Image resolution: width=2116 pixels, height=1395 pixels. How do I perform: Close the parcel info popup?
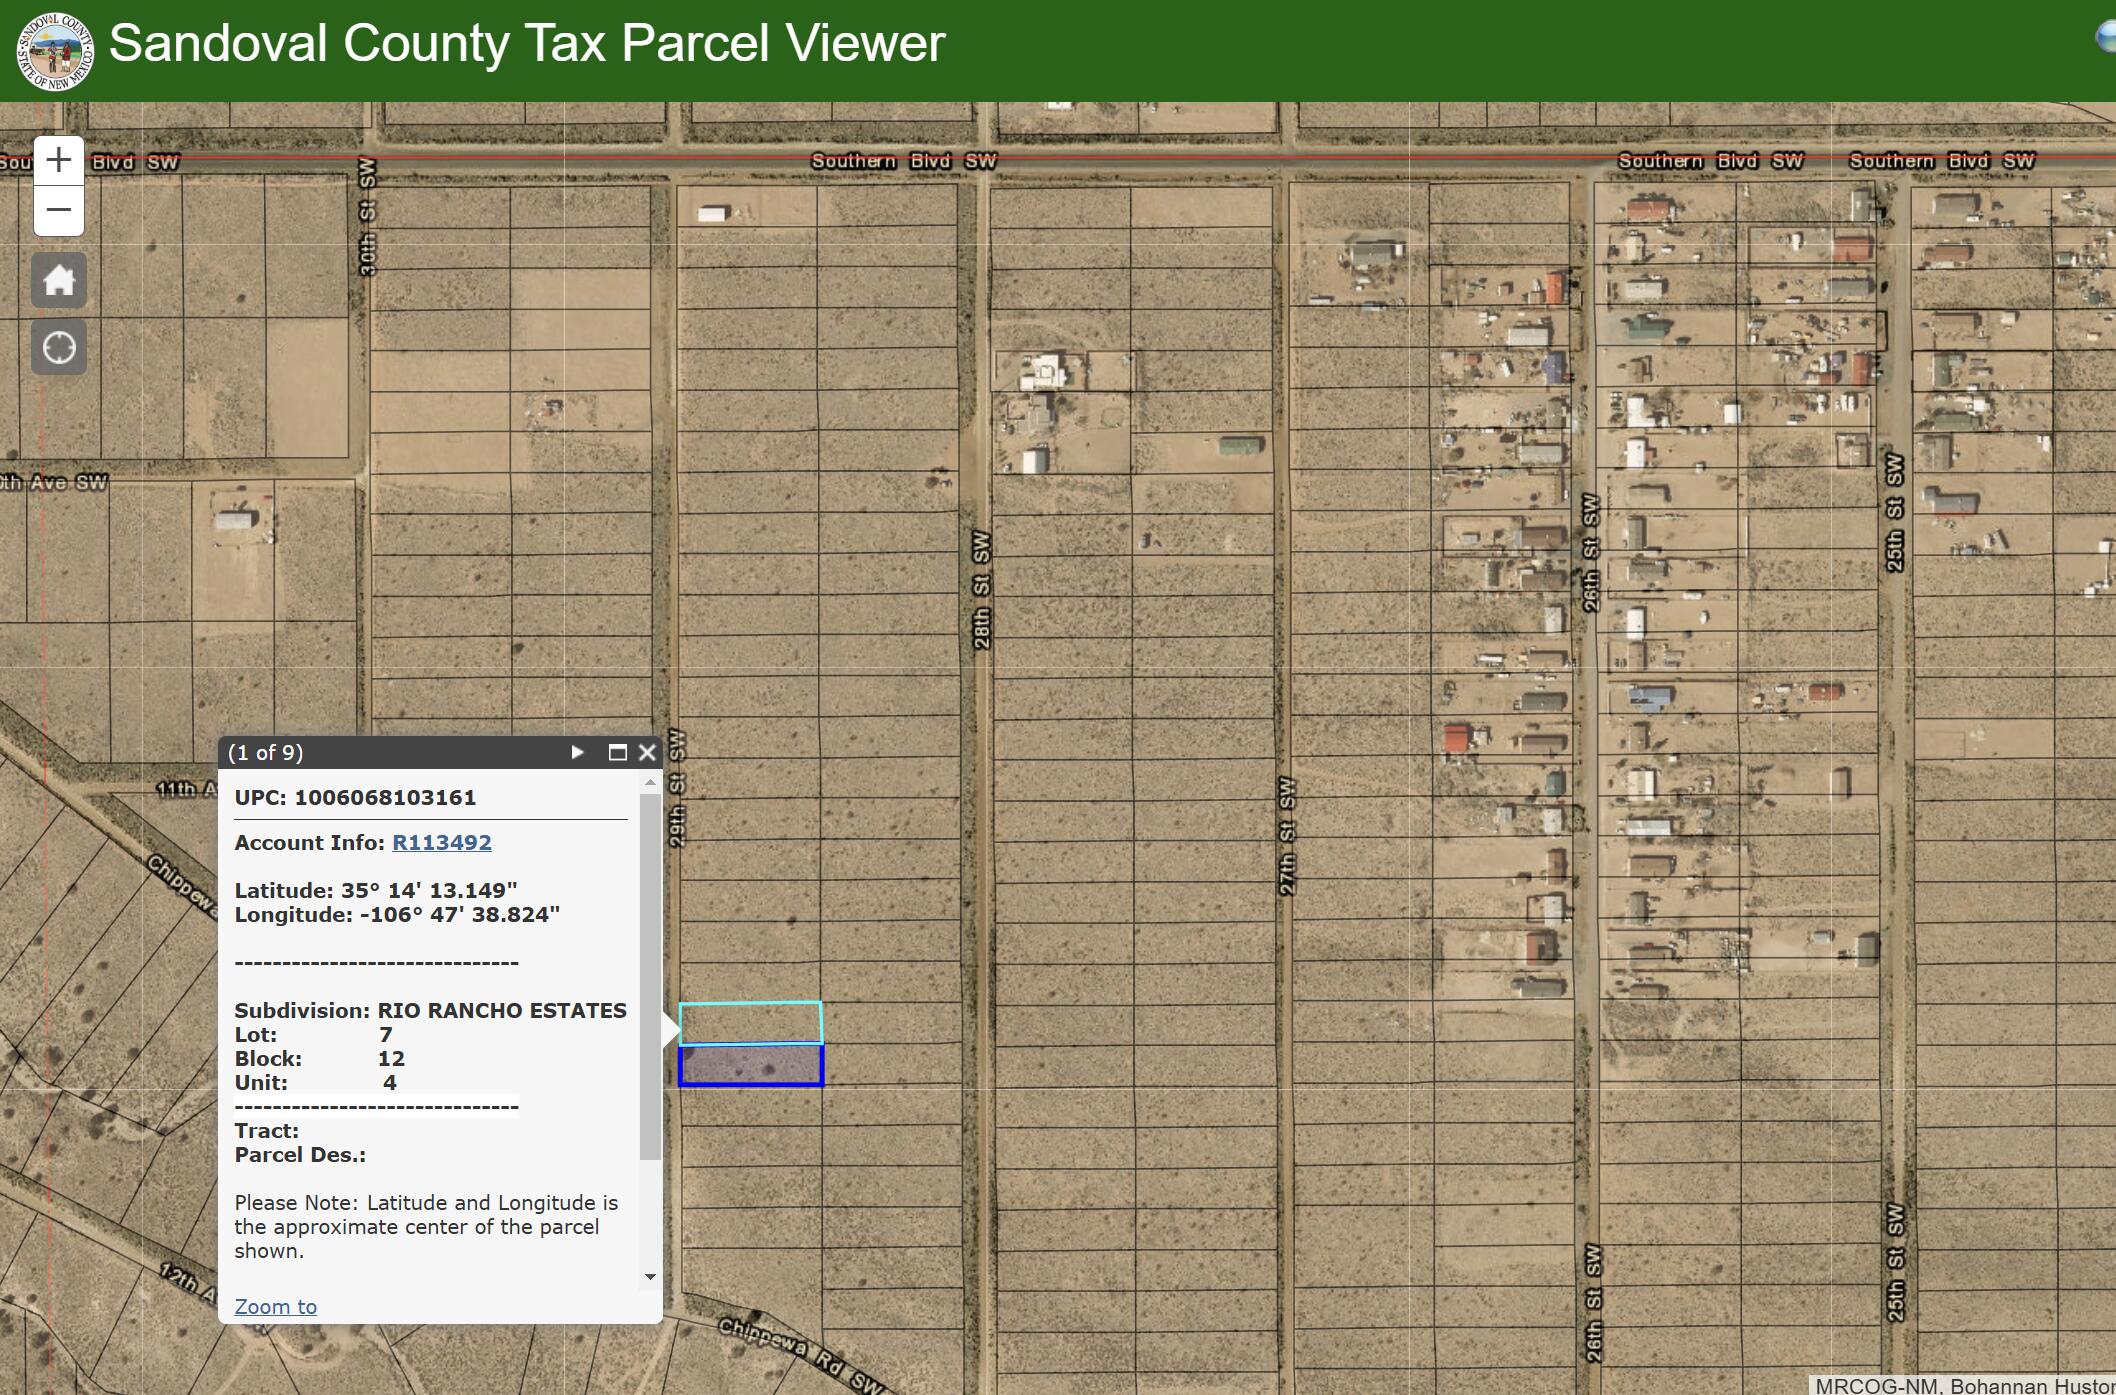(647, 752)
